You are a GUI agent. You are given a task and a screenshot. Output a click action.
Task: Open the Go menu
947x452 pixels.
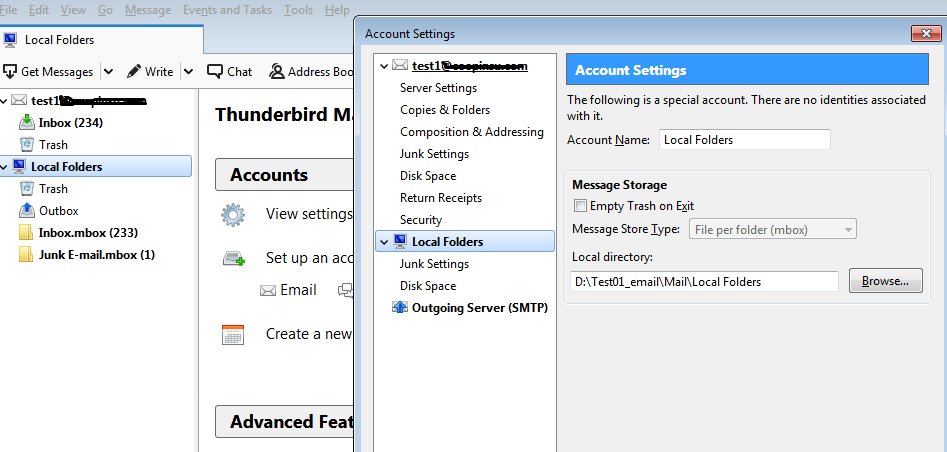pyautogui.click(x=105, y=10)
